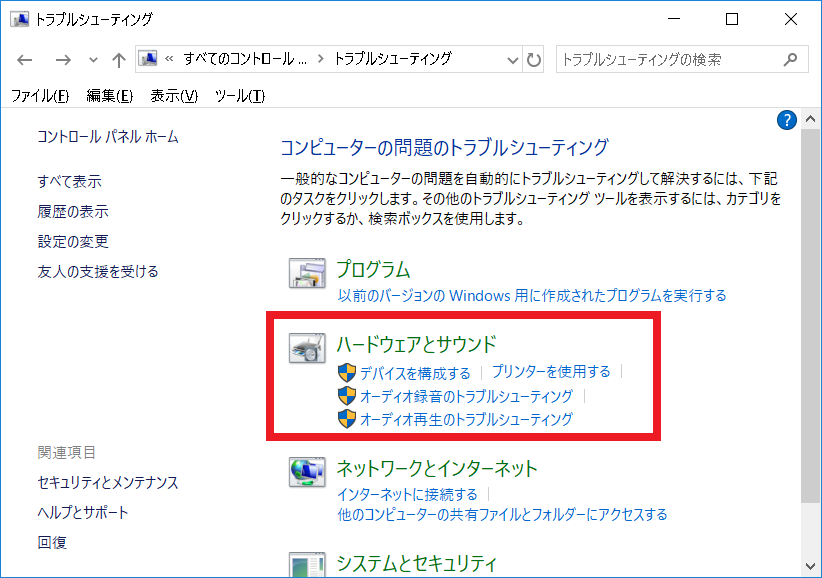Click 友人の支援を受ける link
This screenshot has width=822, height=578.
[98, 271]
